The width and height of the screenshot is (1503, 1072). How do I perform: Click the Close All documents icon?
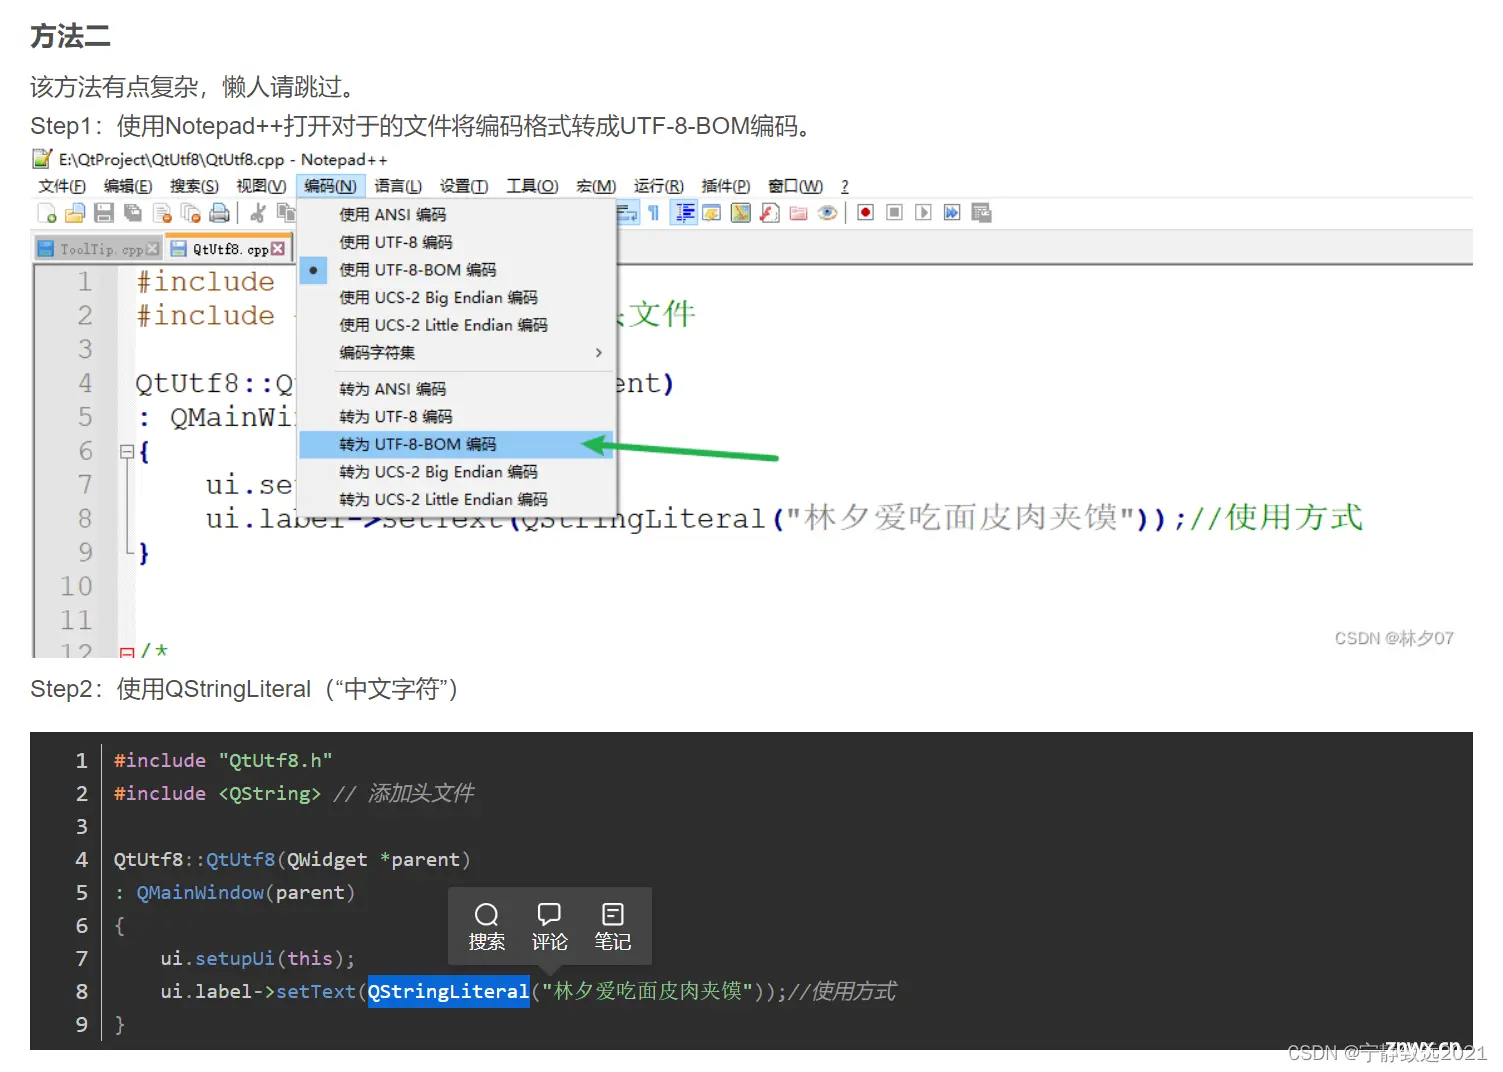click(191, 213)
